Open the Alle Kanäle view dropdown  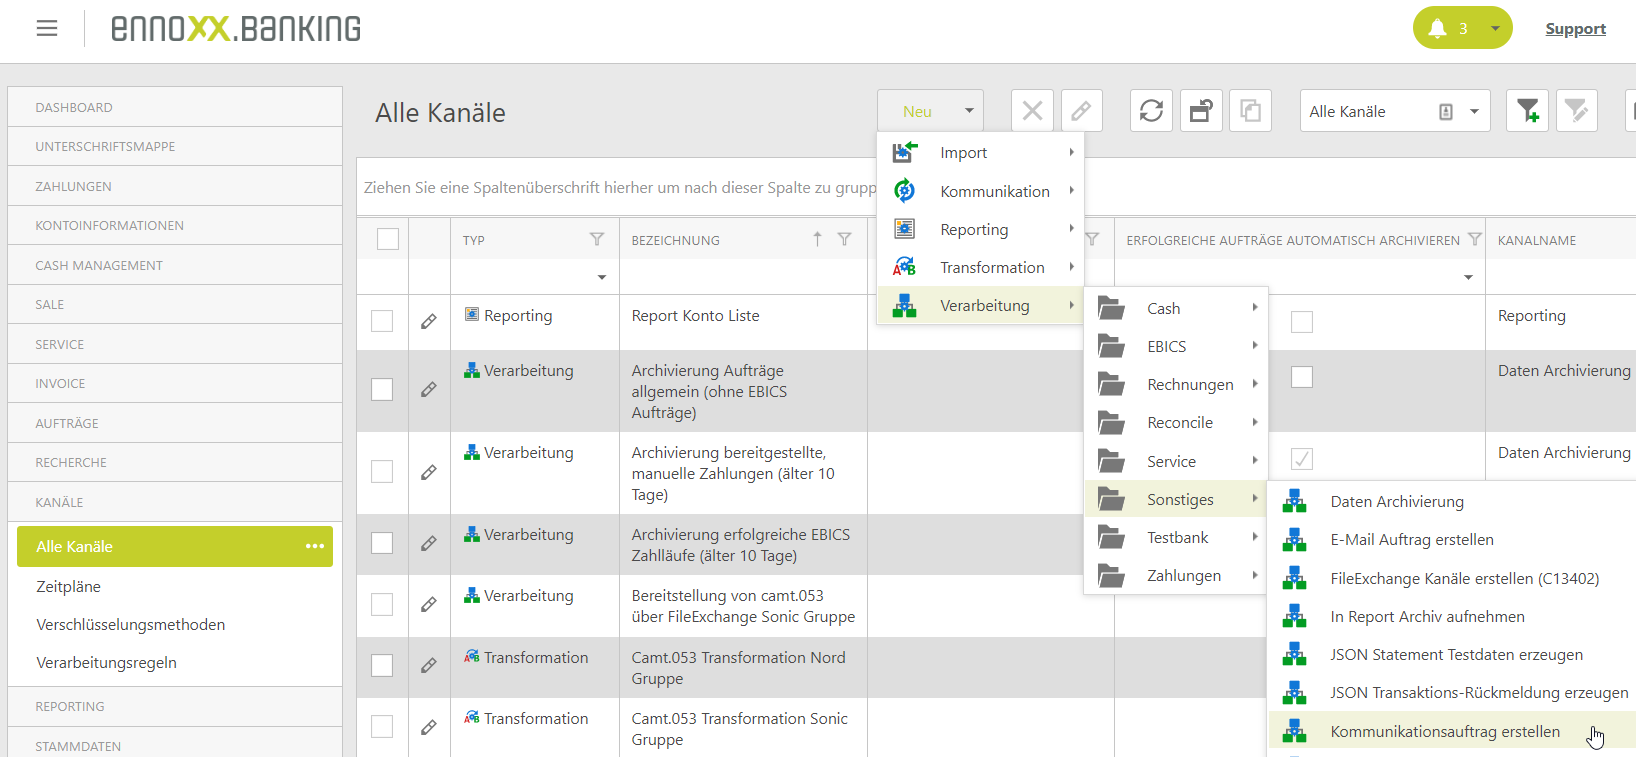click(1474, 111)
